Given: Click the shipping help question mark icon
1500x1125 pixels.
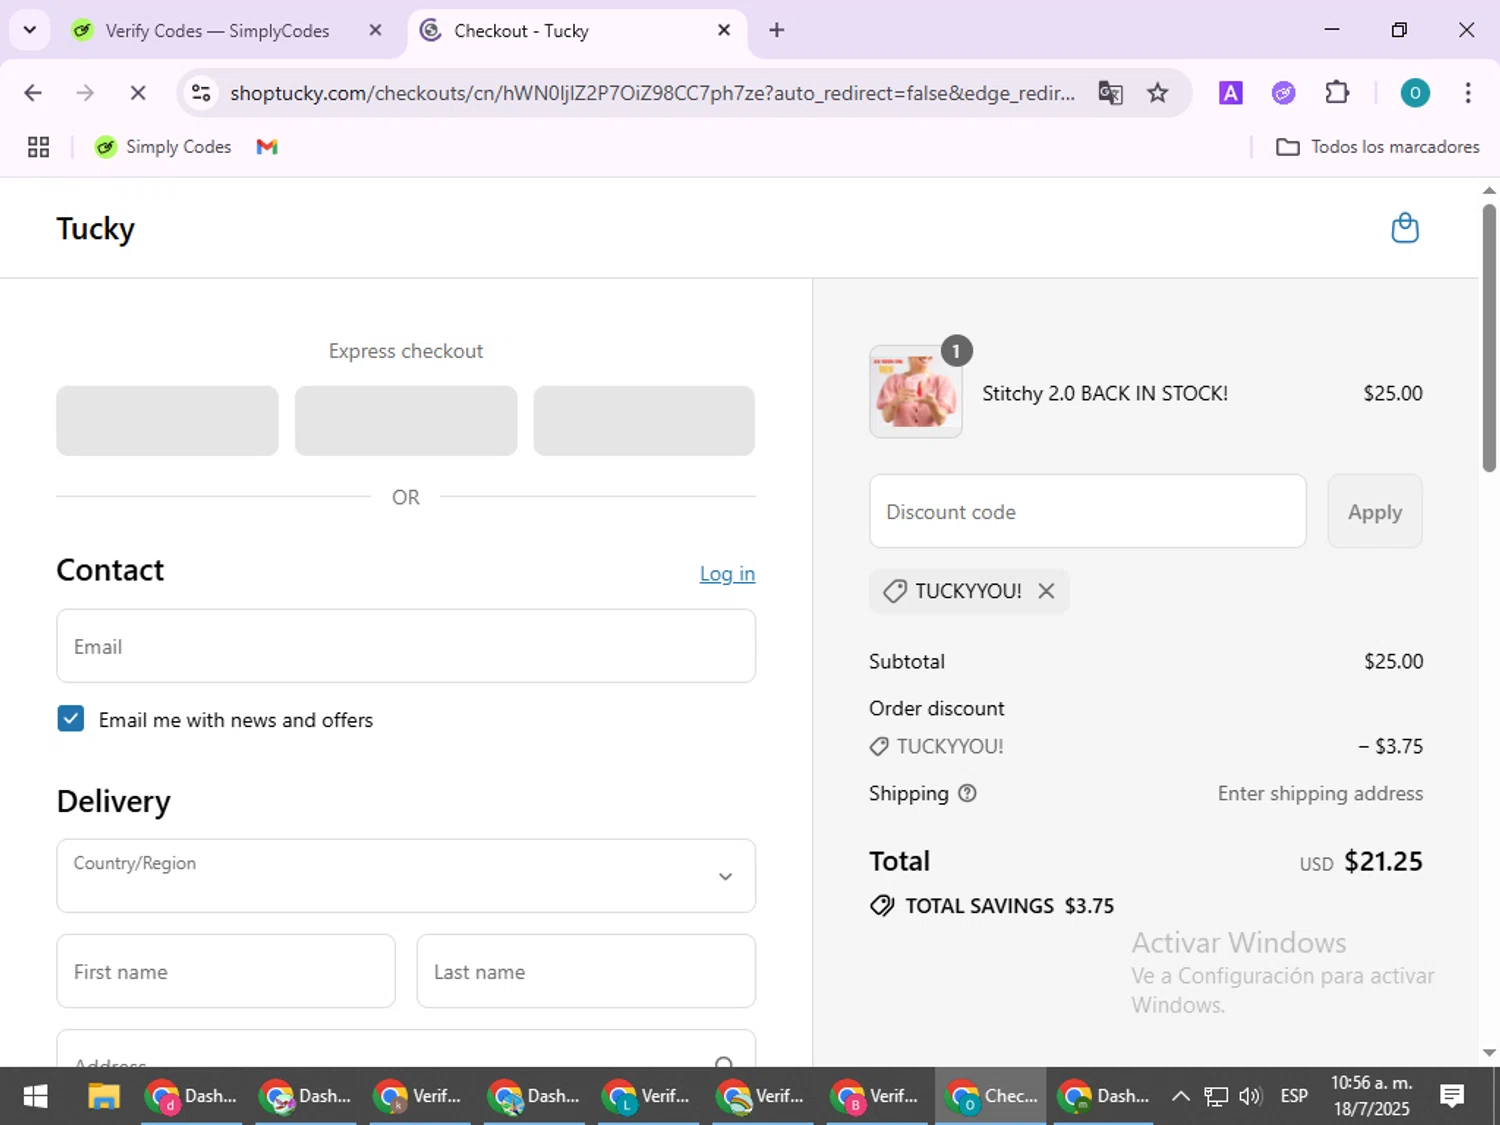Looking at the screenshot, I should point(967,793).
